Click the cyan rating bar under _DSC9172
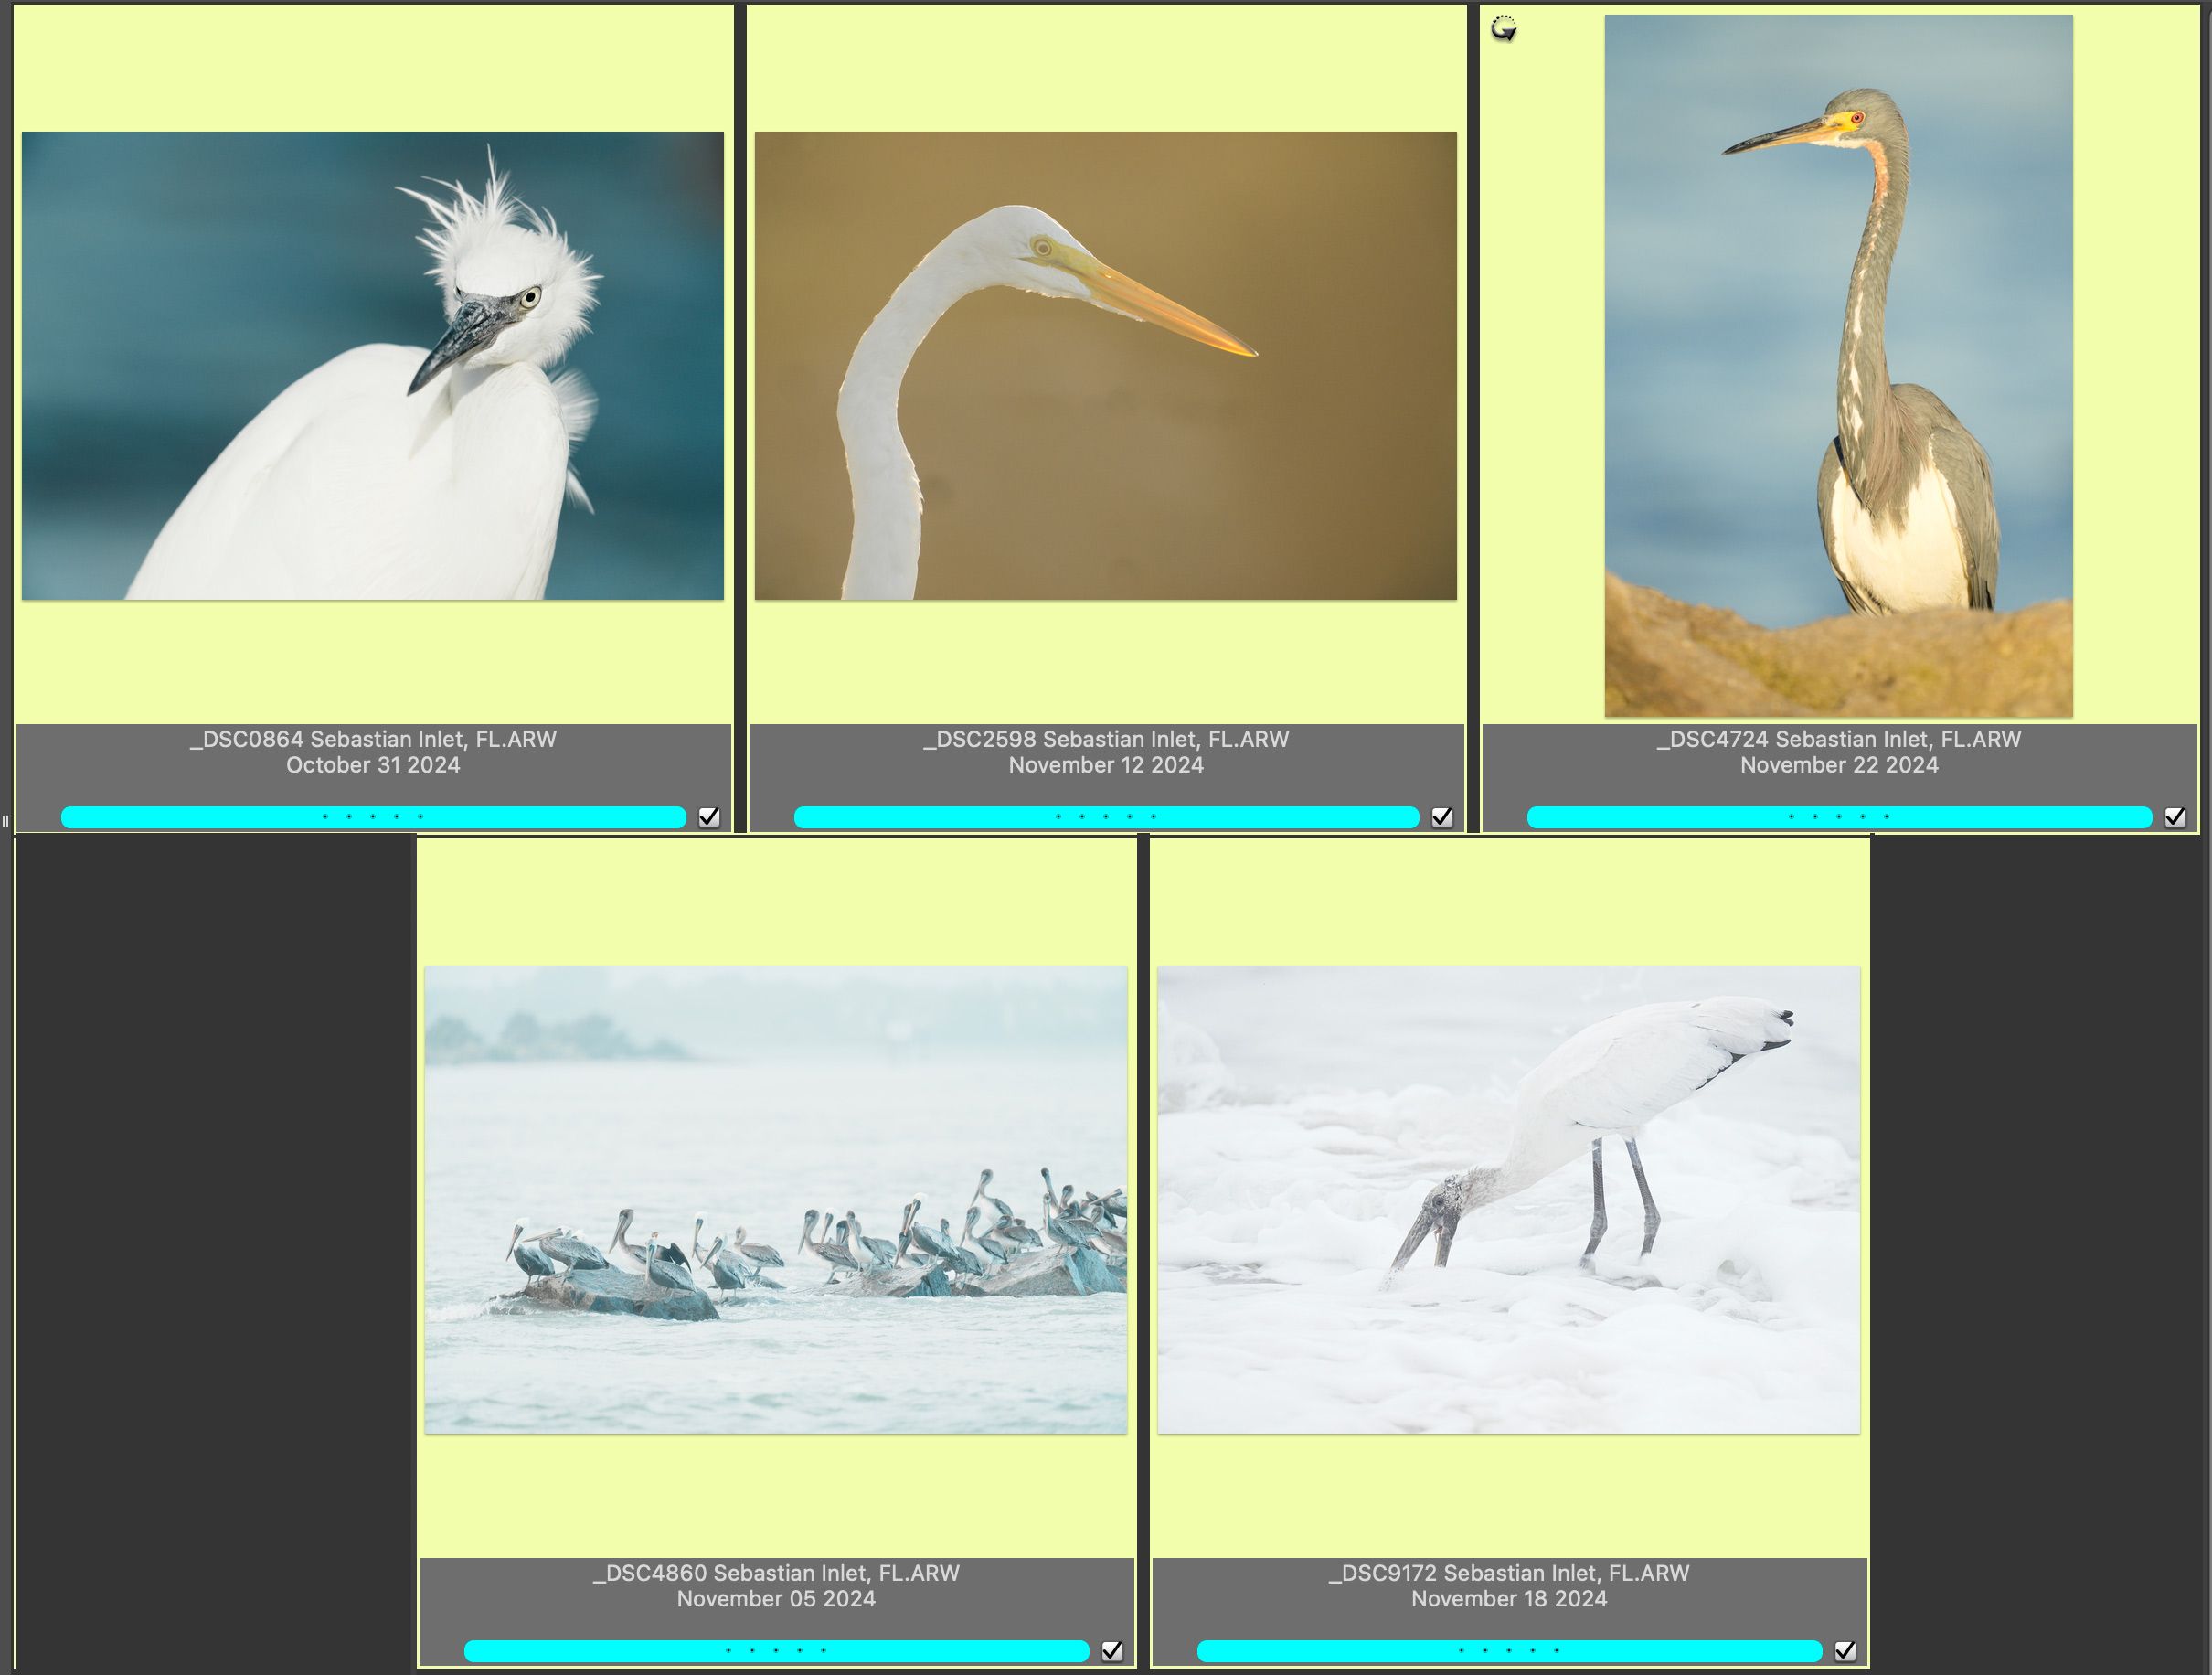The image size is (2212, 1675). point(1509,1650)
